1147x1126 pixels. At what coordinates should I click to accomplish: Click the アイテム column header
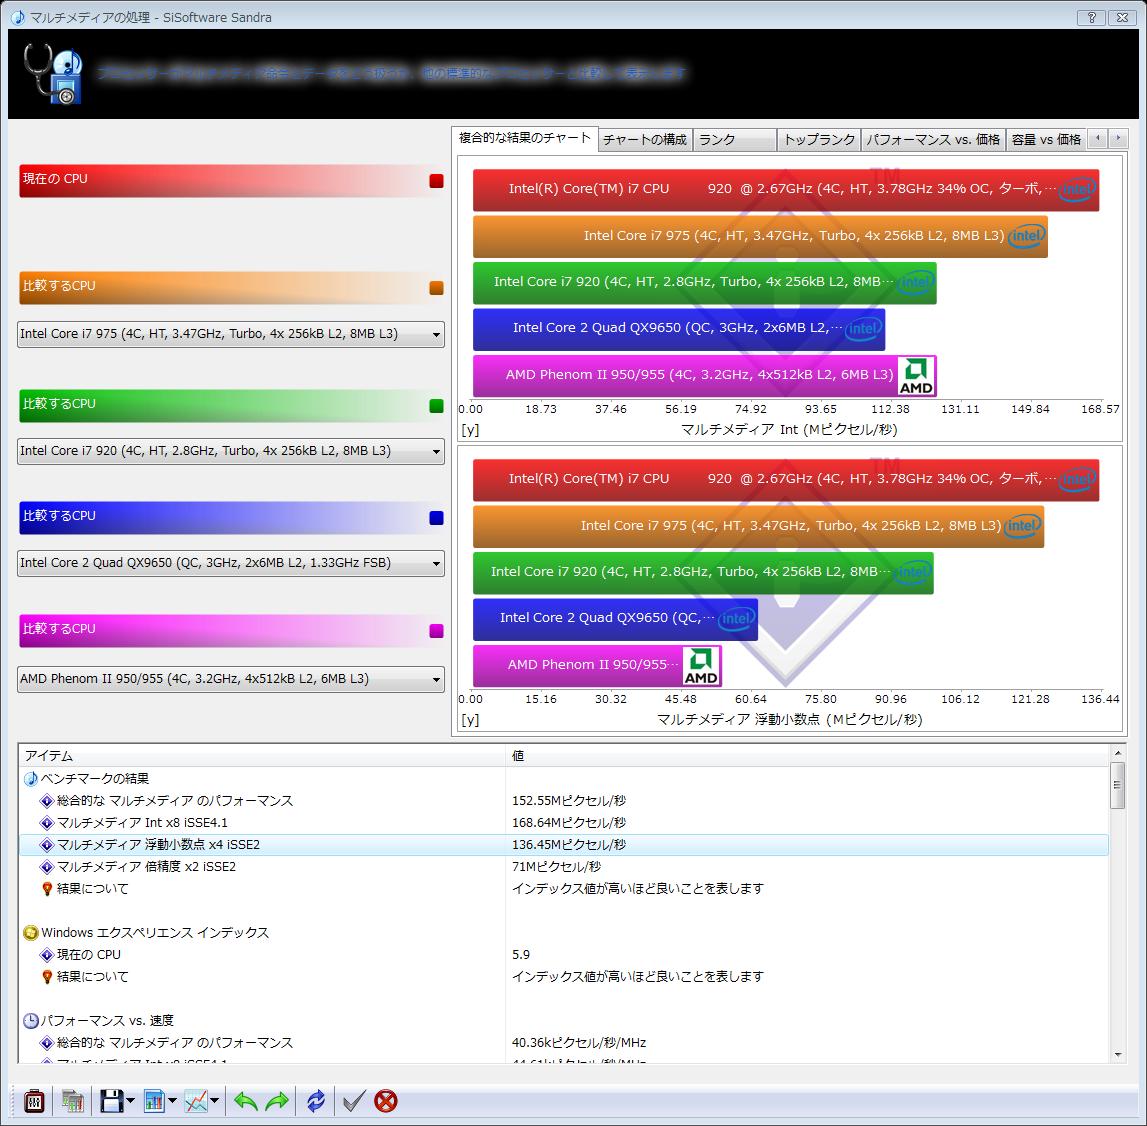point(262,756)
